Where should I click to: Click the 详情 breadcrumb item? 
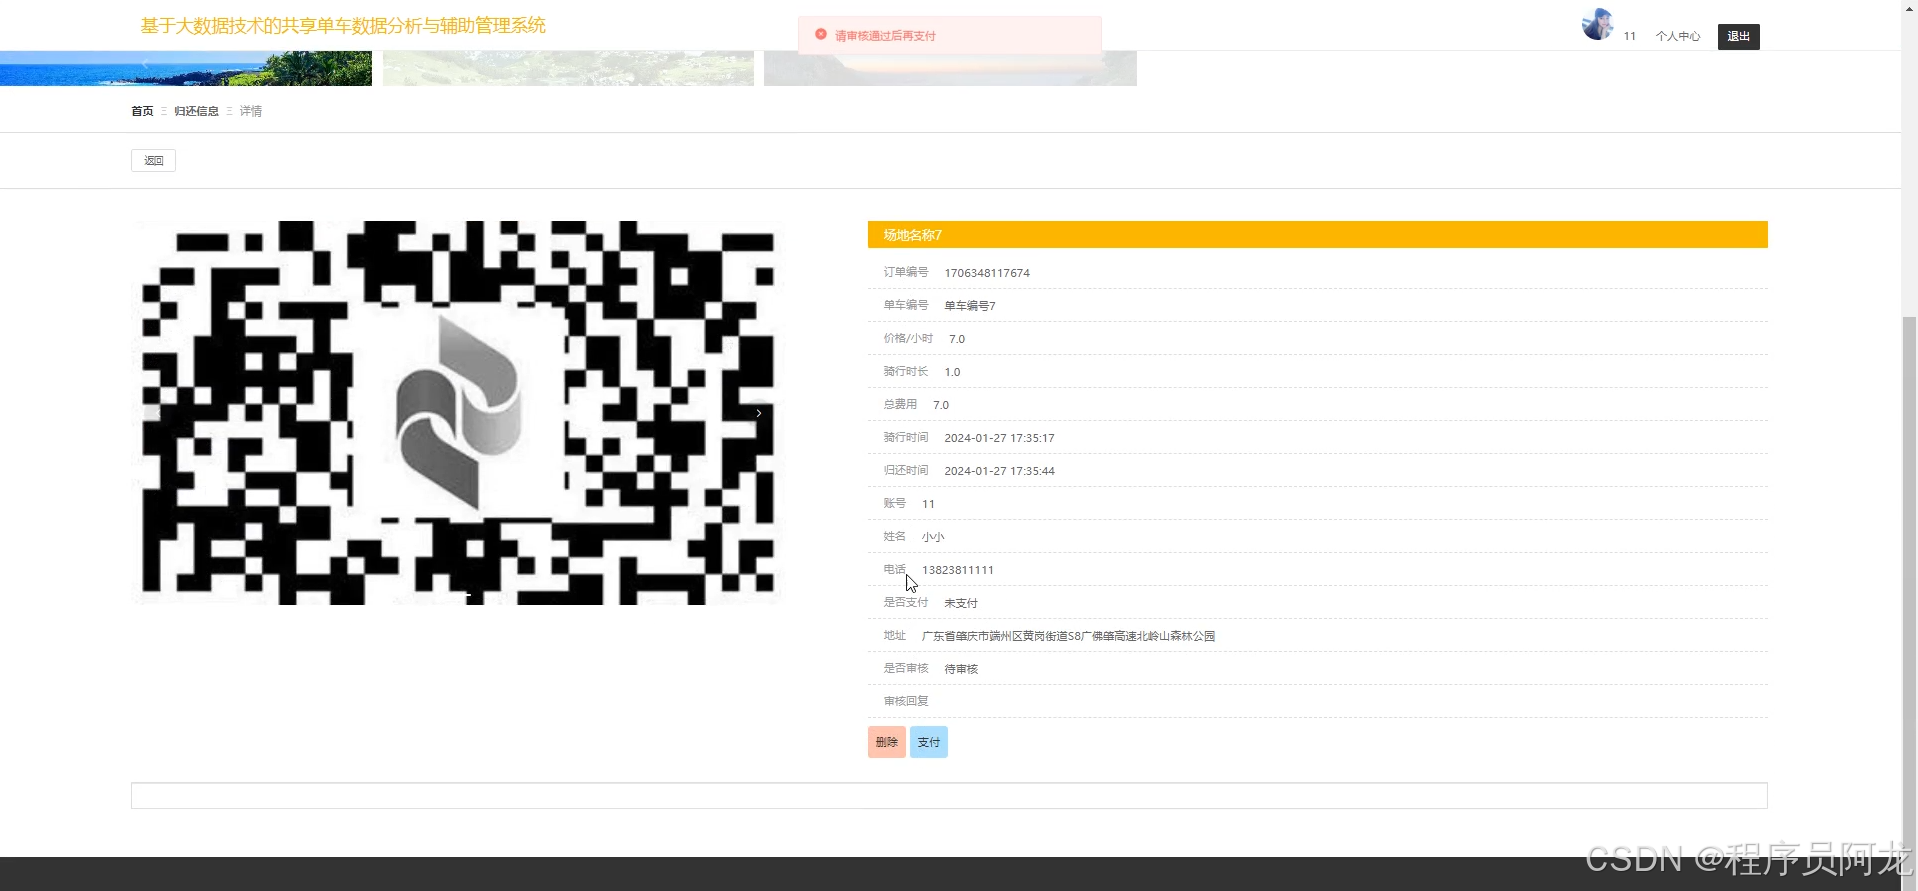point(250,111)
